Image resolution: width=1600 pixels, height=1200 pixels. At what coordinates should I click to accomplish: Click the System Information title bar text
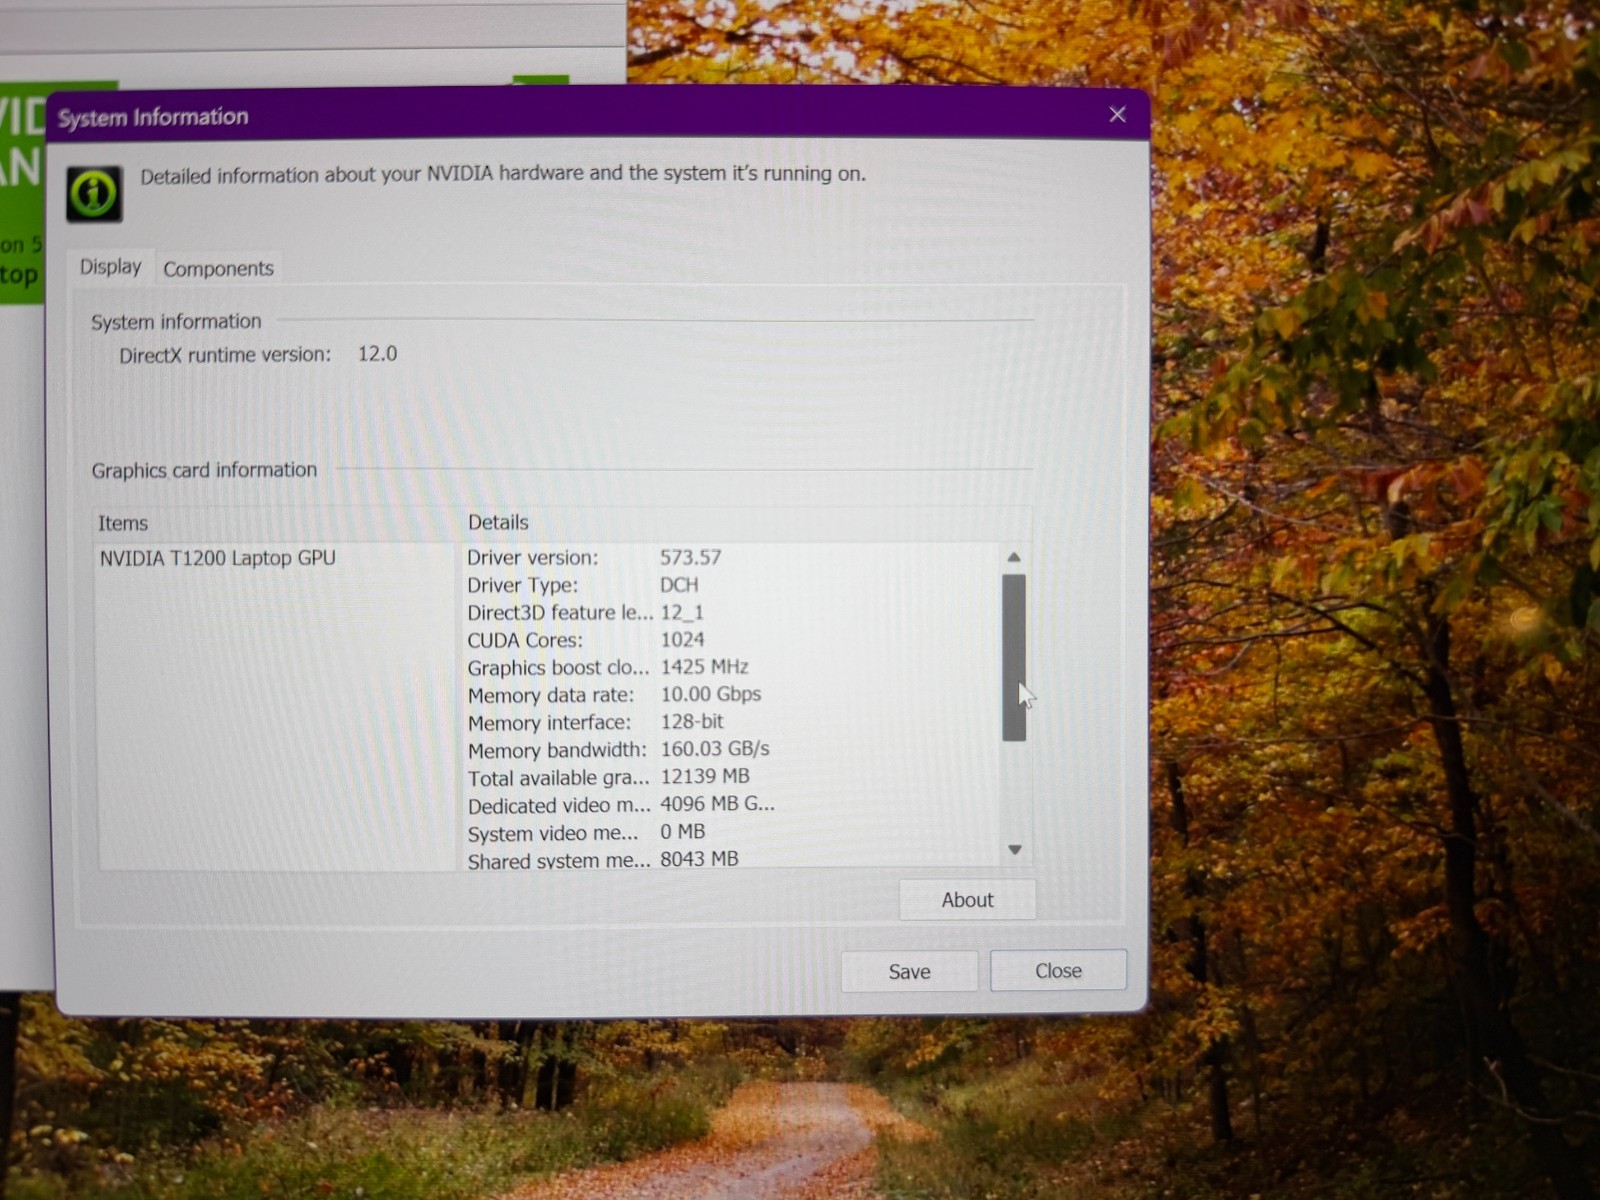pos(153,117)
